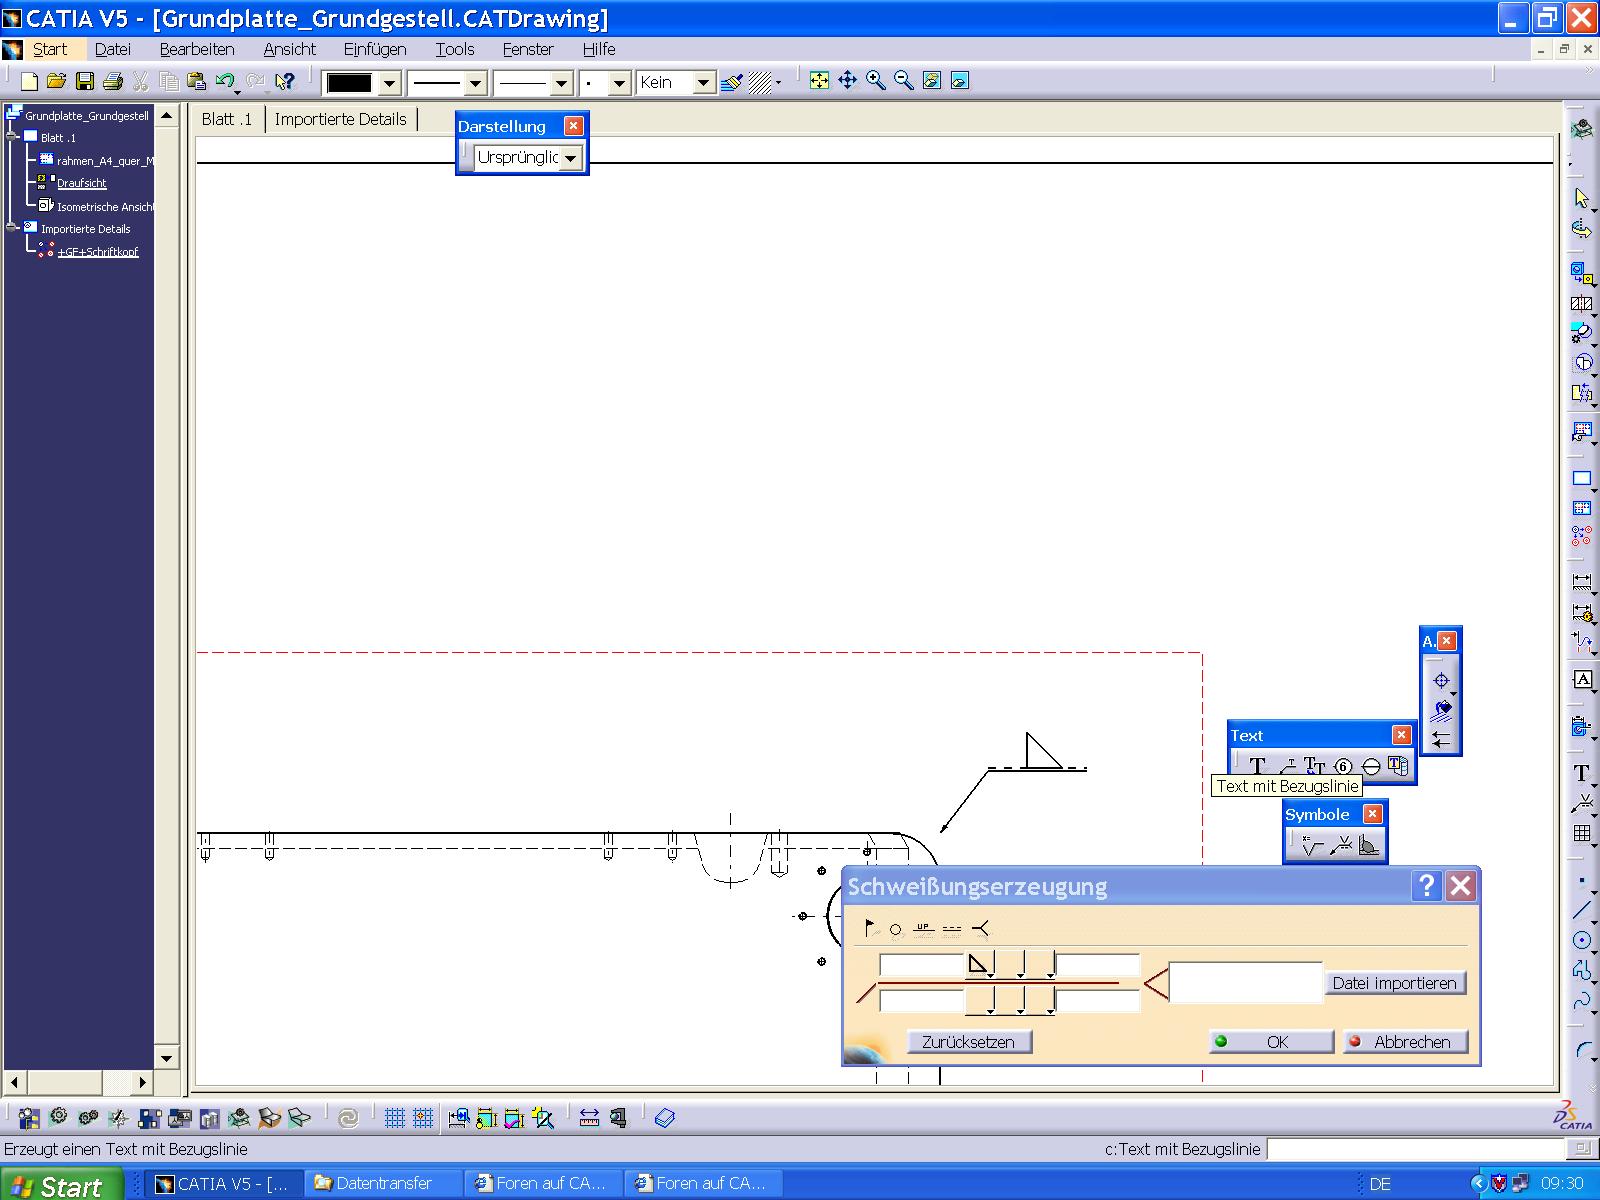Screen dimensions: 1600x1200
Task: Click the Zoom In magnifier icon
Action: pos(876,81)
